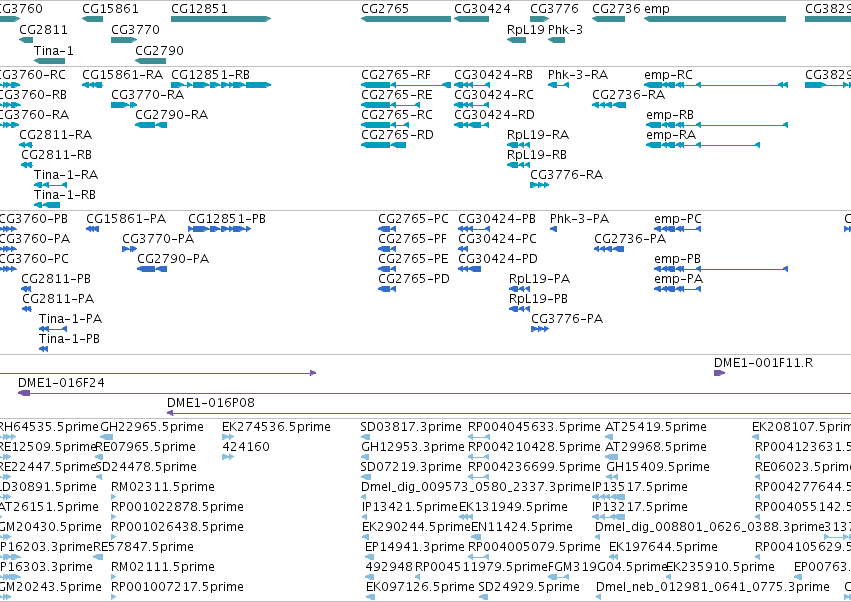Select transcript CG30424-RC label
The height and width of the screenshot is (602, 851).
coord(494,94)
